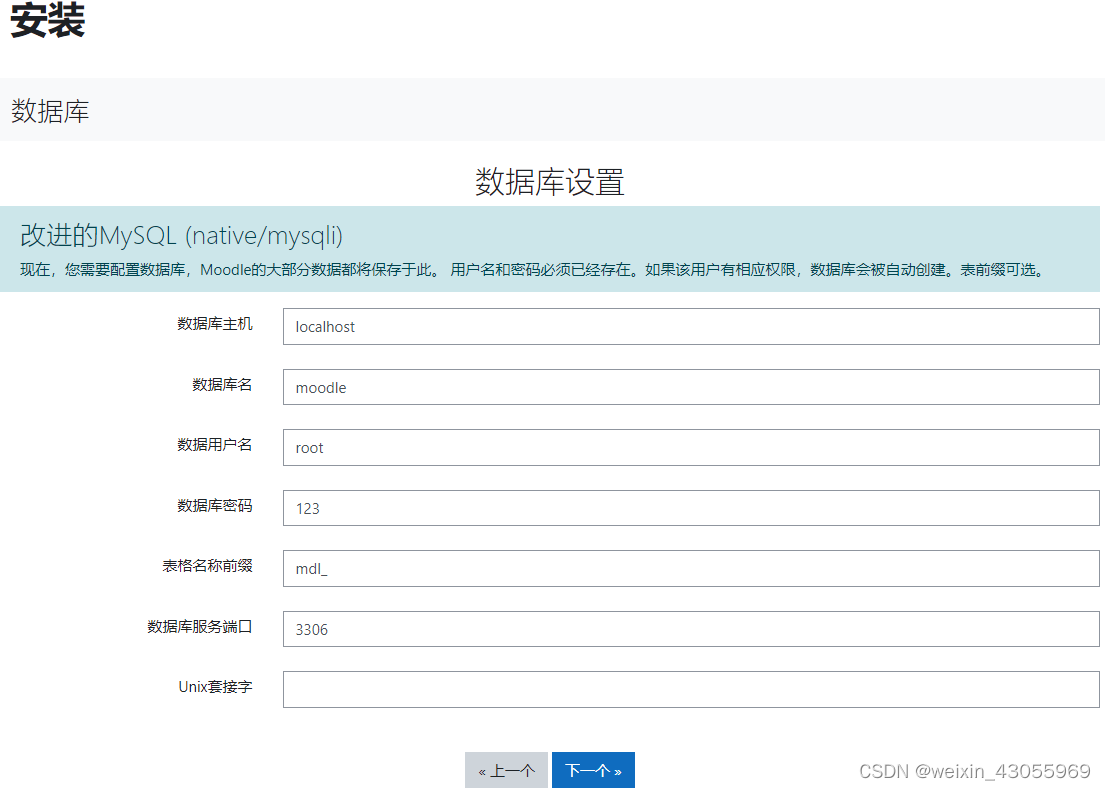Click the 数据库设置 heading
Screen dimensions: 1106x790
point(549,182)
